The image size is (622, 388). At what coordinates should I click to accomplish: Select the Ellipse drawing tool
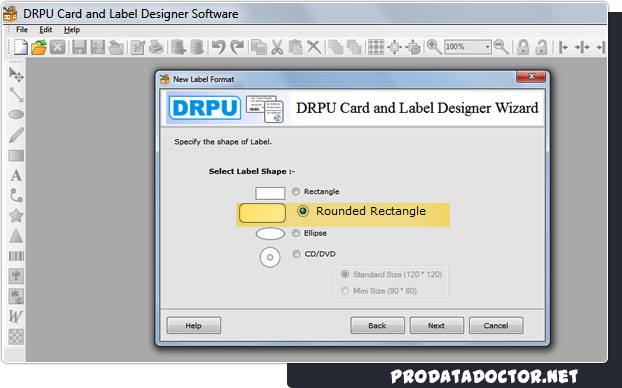tap(16, 114)
